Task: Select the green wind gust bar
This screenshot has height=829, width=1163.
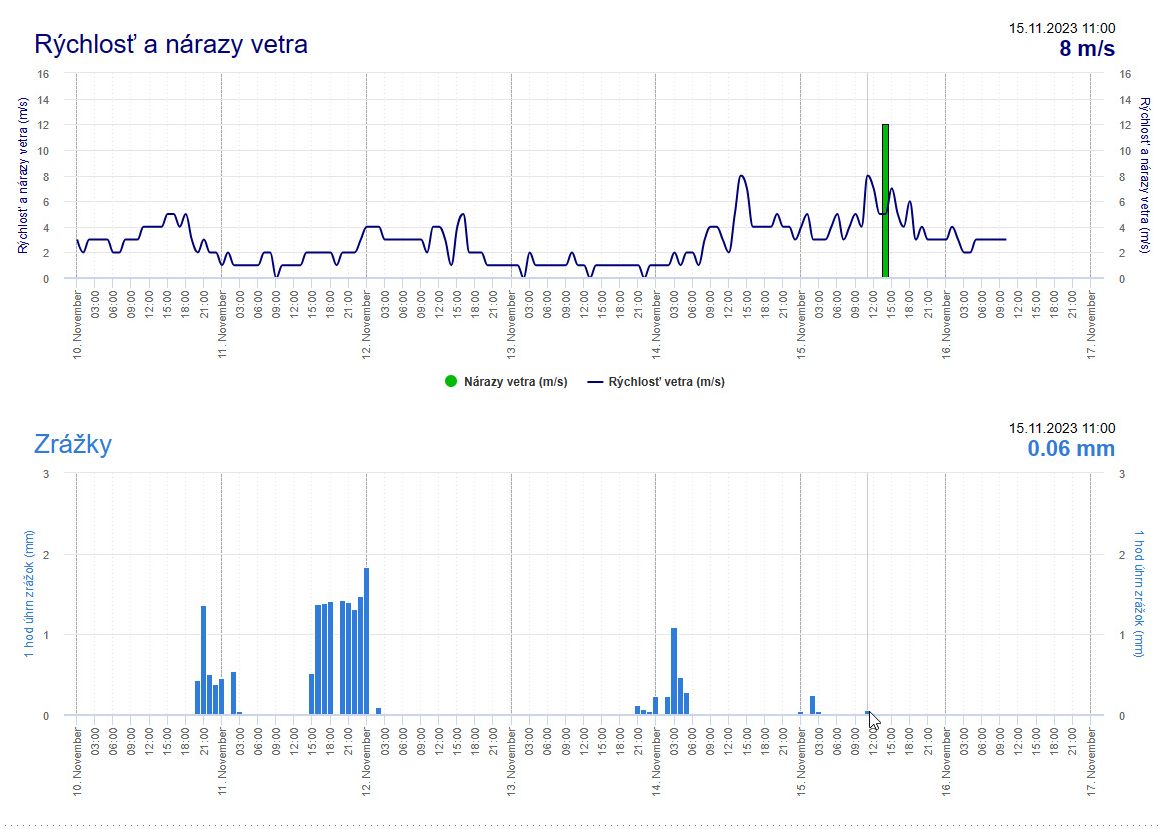Action: [885, 200]
